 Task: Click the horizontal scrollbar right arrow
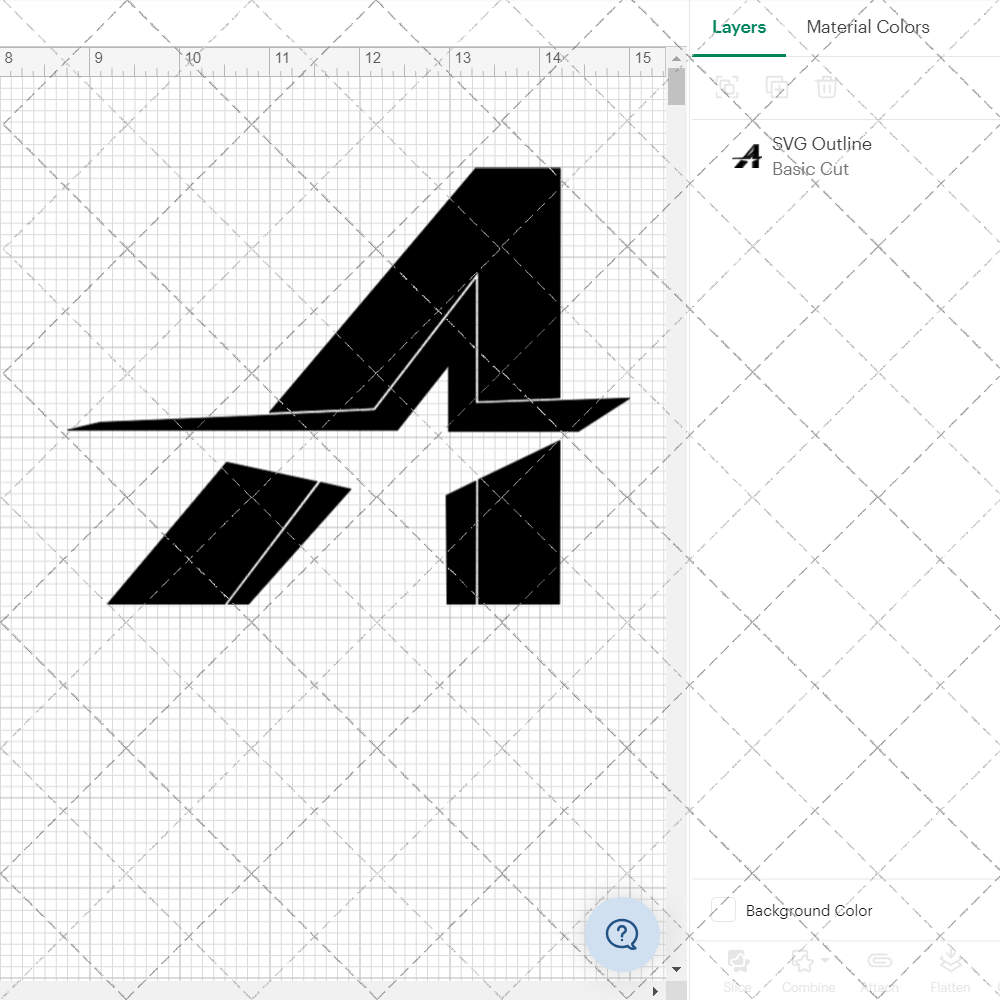coord(655,992)
